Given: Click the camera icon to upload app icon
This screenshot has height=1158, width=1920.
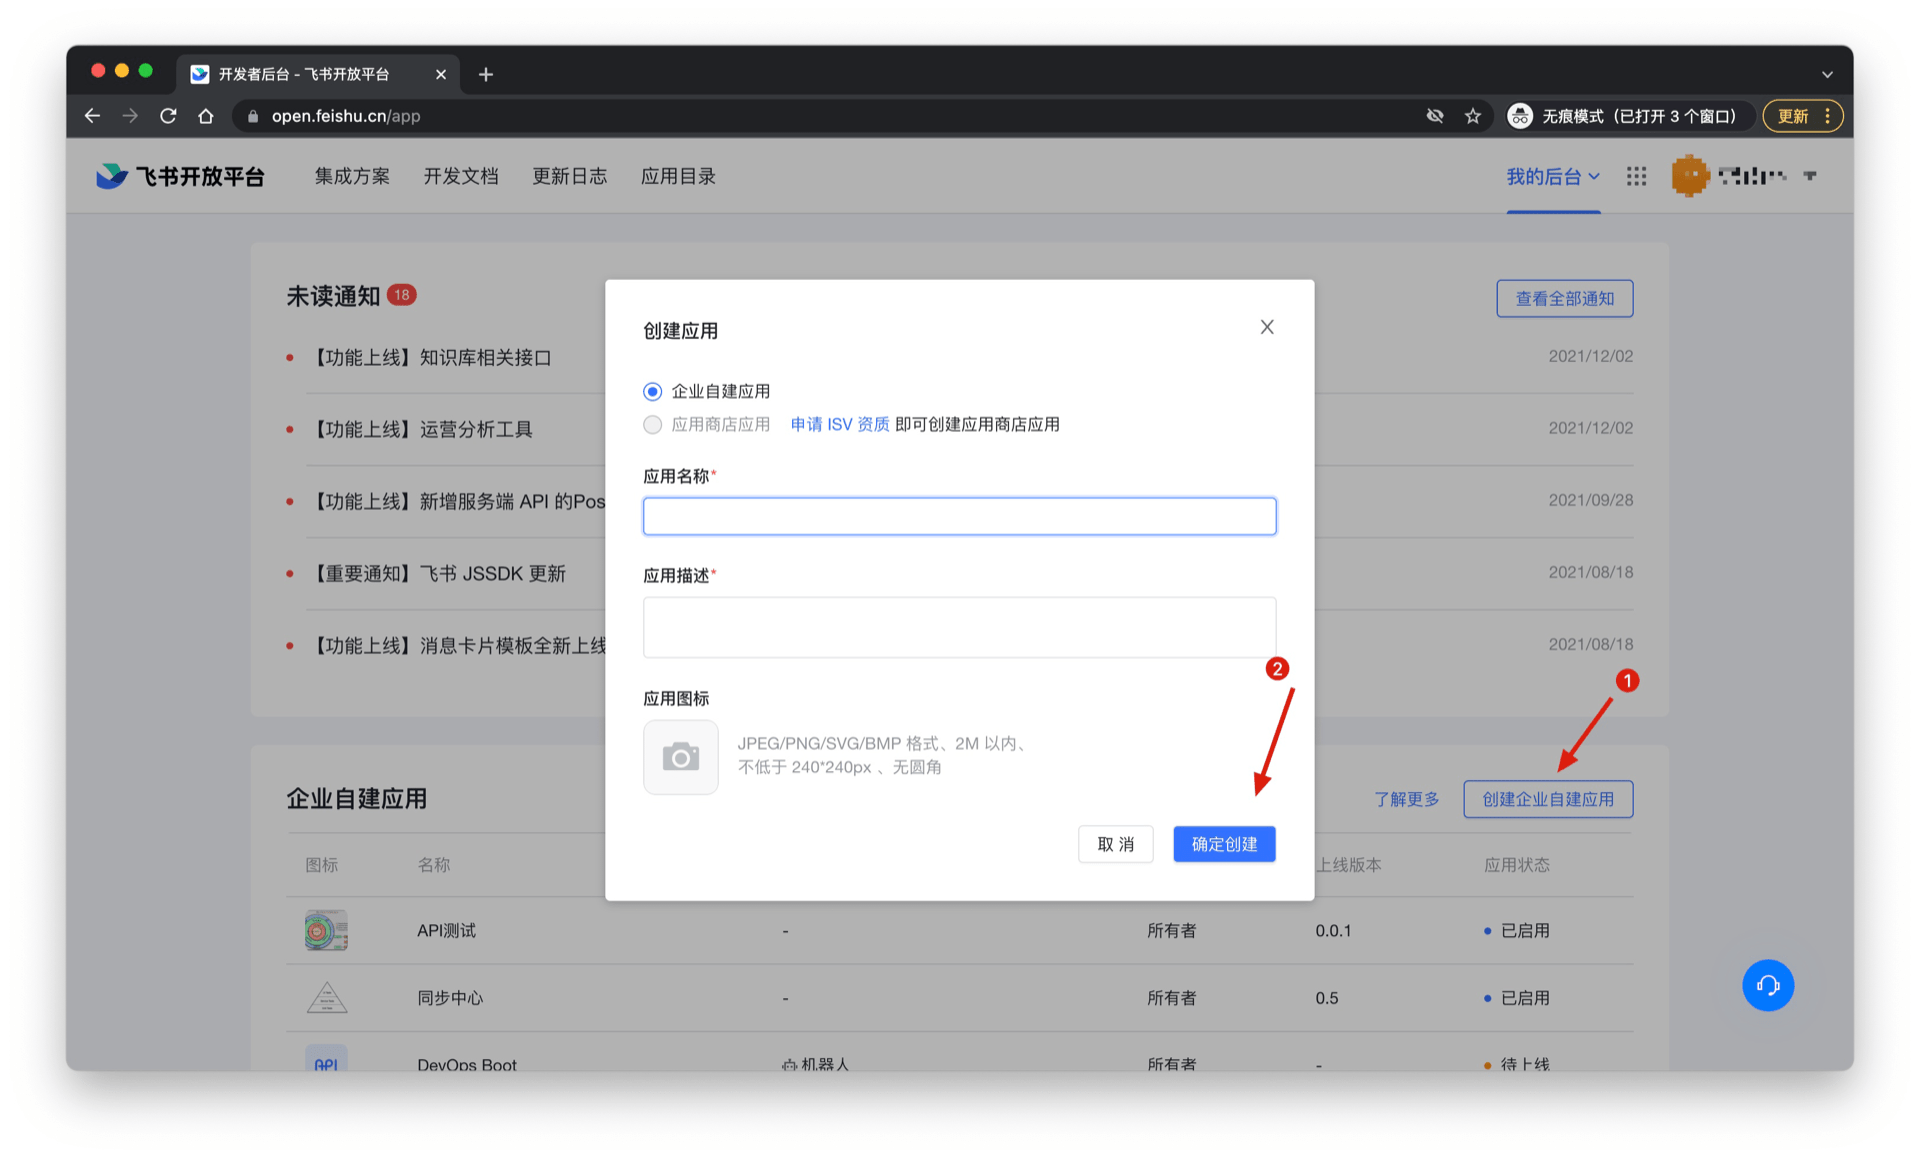Looking at the screenshot, I should point(680,757).
